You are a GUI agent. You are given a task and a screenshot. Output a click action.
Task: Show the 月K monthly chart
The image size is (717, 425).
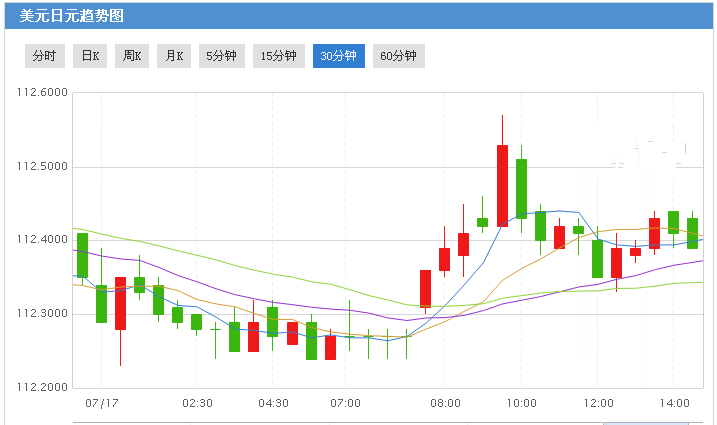[174, 56]
